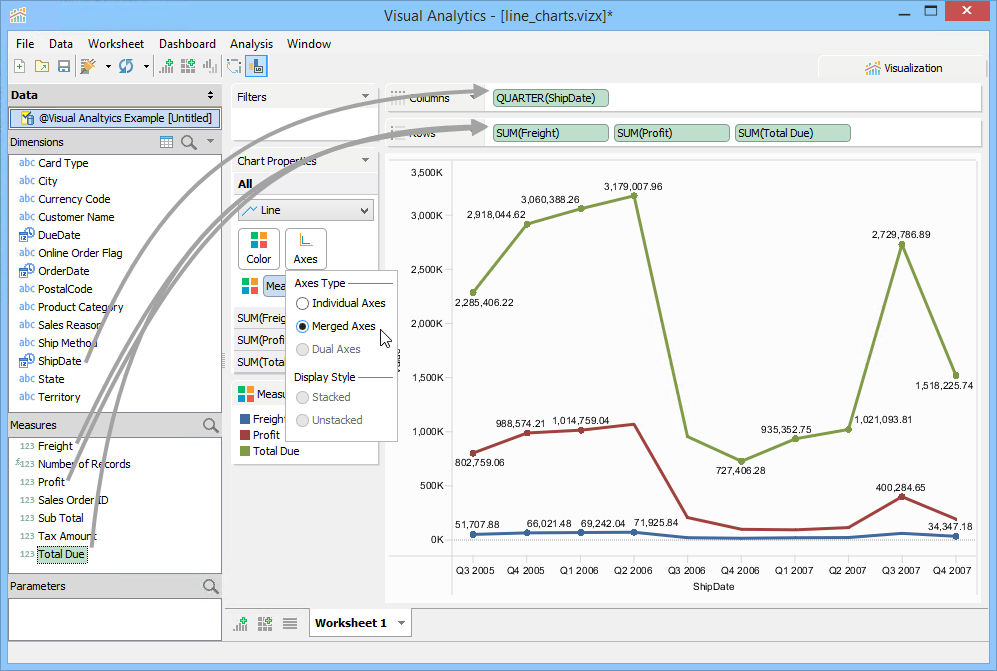Click the application logo in title bar
Screen dimensions: 997x671
click(x=18, y=14)
